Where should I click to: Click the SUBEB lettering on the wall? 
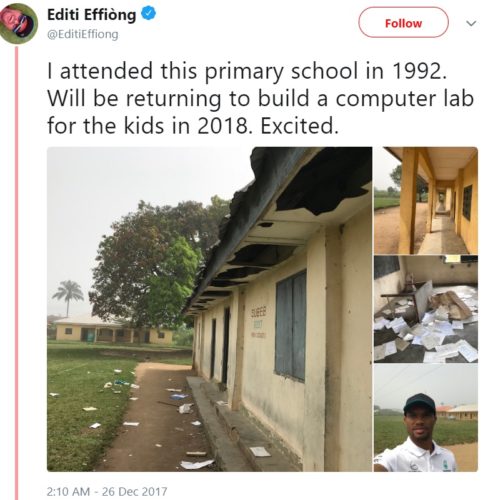click(259, 312)
